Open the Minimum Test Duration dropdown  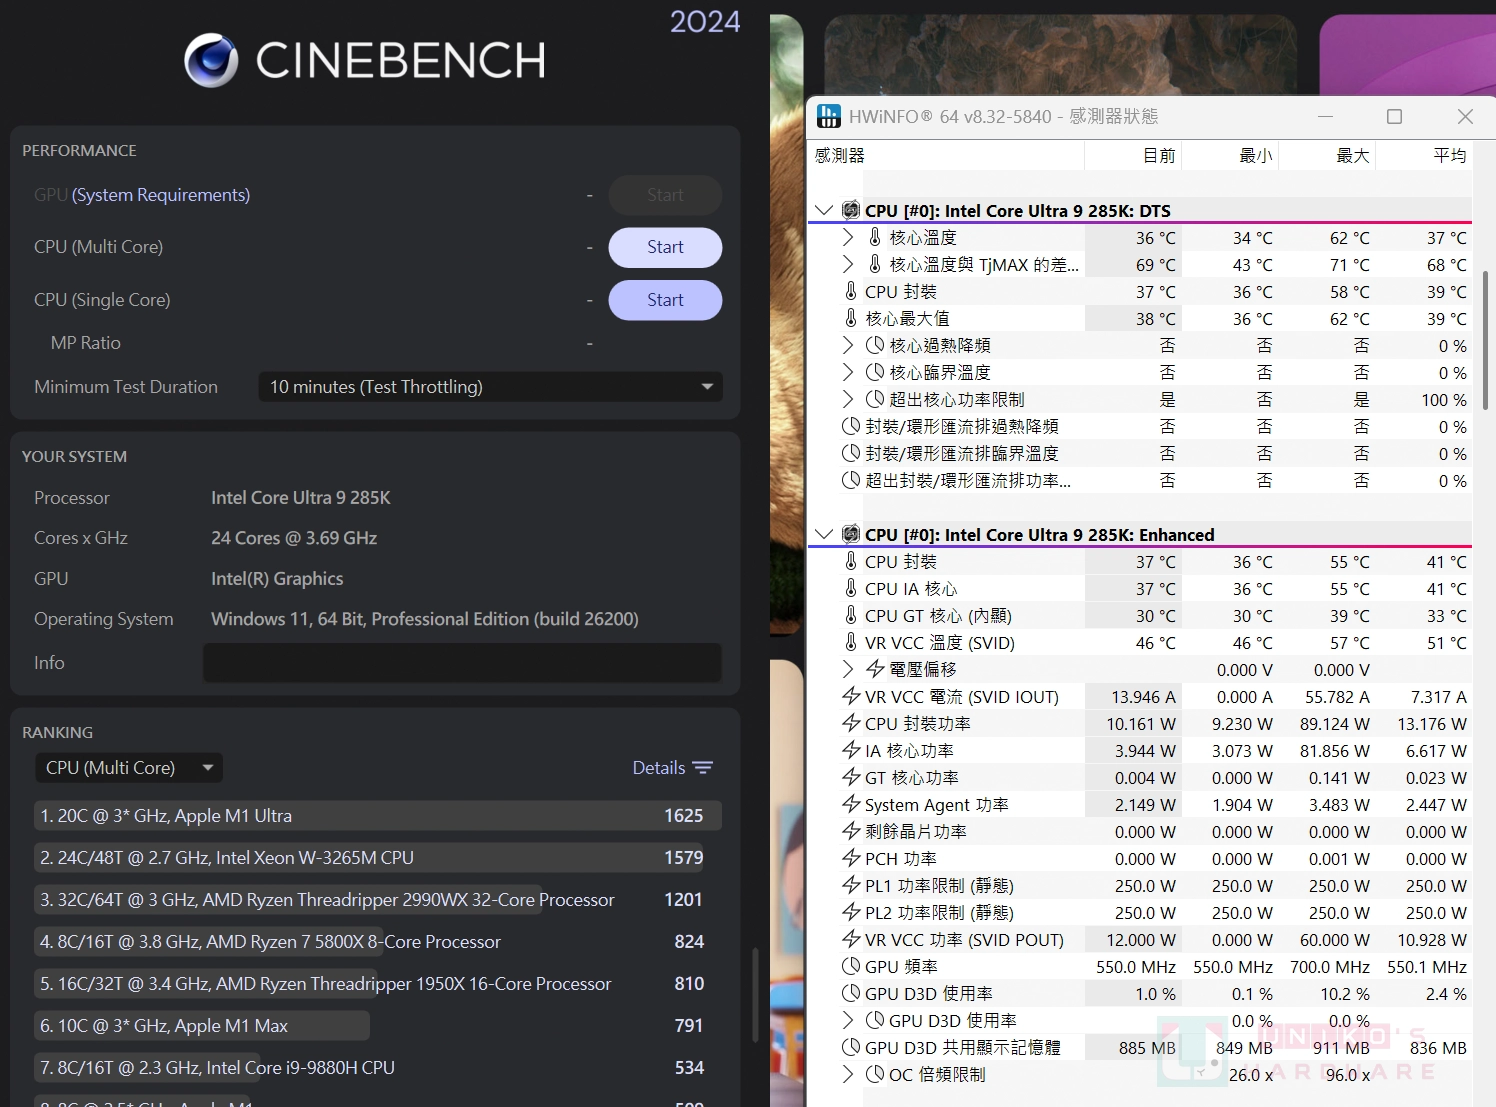point(490,387)
